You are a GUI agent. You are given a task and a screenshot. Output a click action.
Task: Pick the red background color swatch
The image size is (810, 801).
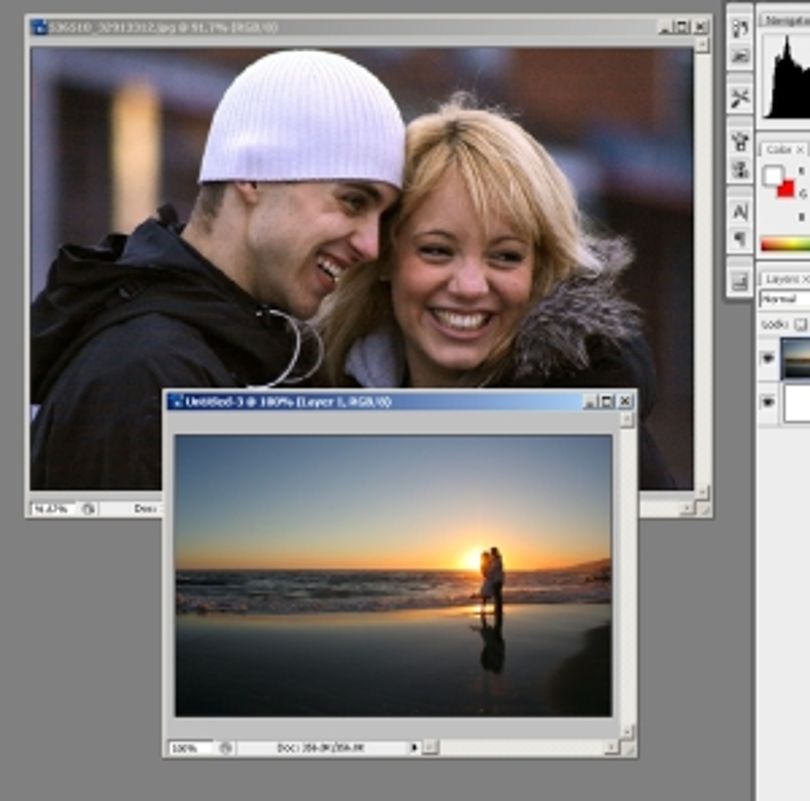click(786, 189)
